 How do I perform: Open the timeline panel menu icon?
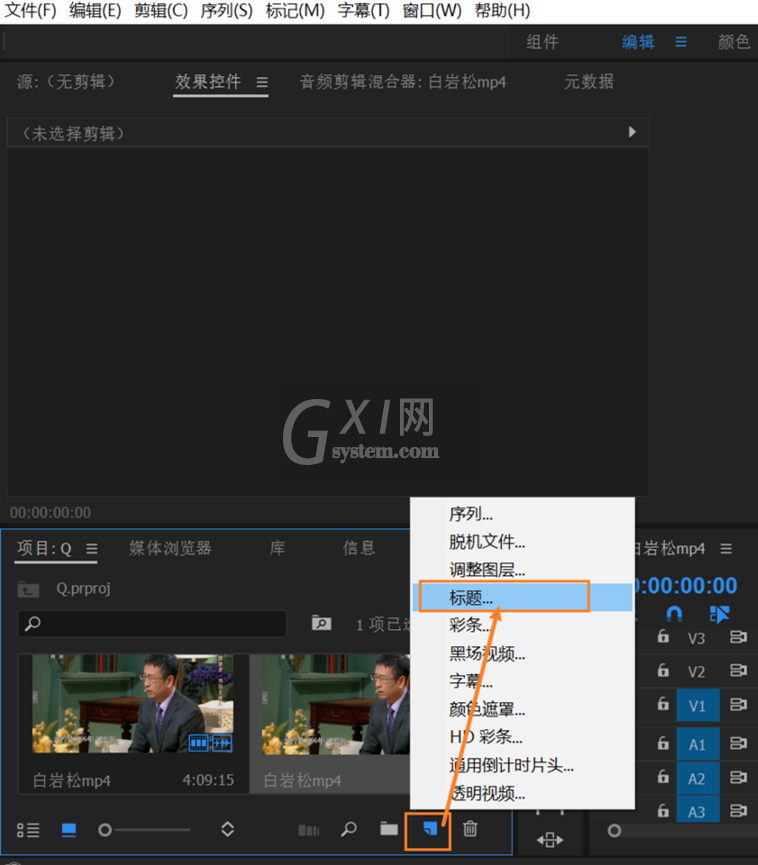(726, 548)
